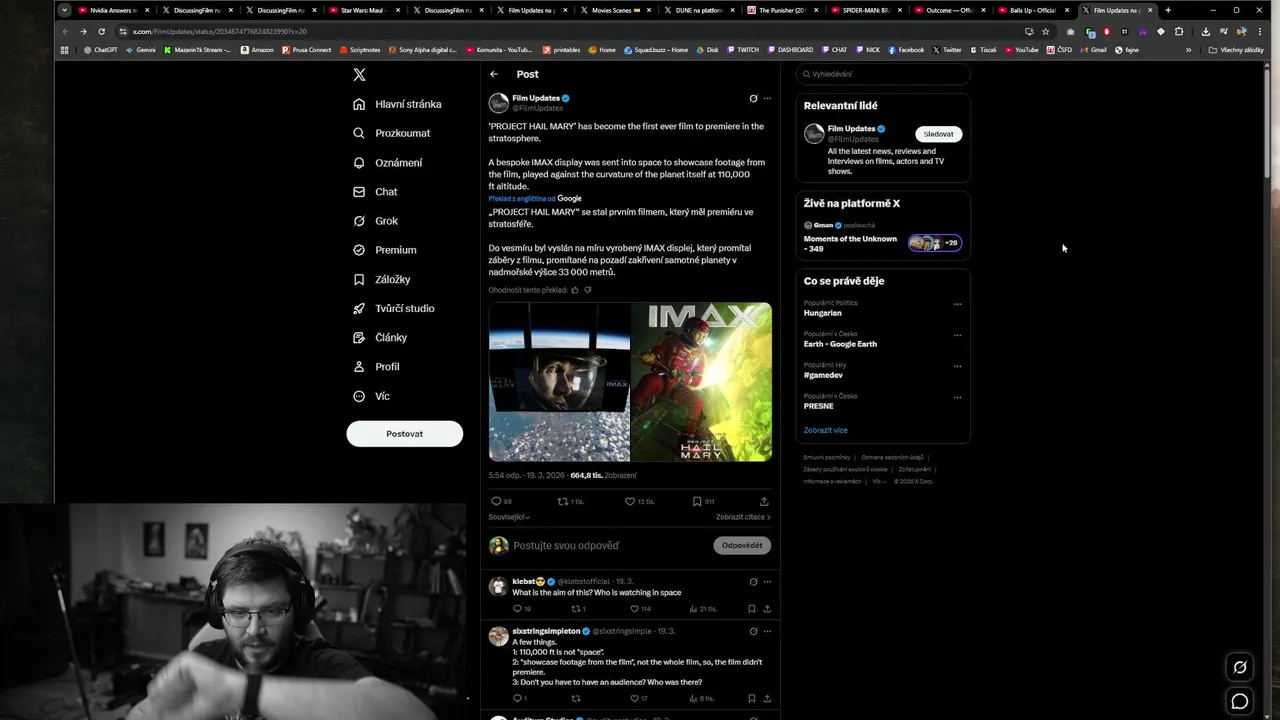This screenshot has width=1280, height=720.
Task: Open Premium page
Action: 385,250
